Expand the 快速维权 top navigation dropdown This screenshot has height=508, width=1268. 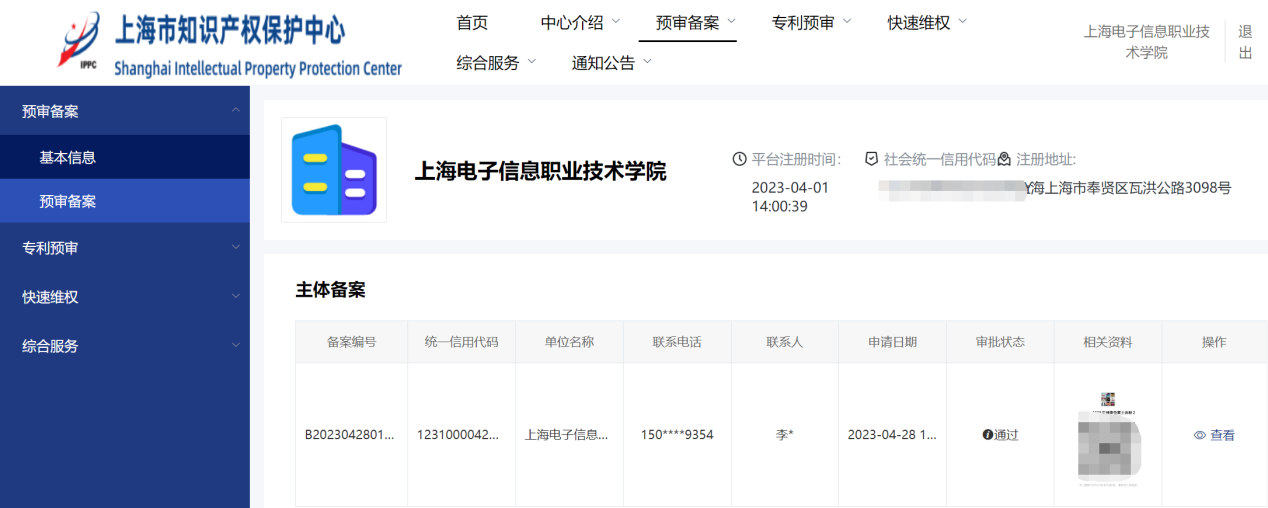click(927, 22)
